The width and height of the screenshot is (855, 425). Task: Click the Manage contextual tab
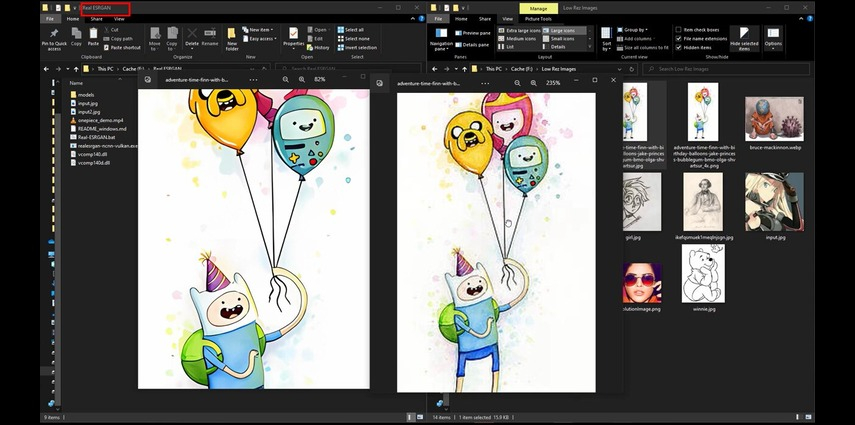coord(538,9)
